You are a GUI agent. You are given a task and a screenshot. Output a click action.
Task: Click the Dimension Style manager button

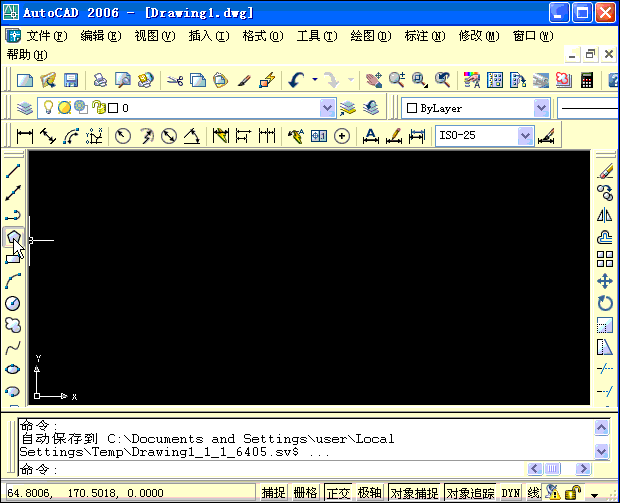click(x=546, y=136)
